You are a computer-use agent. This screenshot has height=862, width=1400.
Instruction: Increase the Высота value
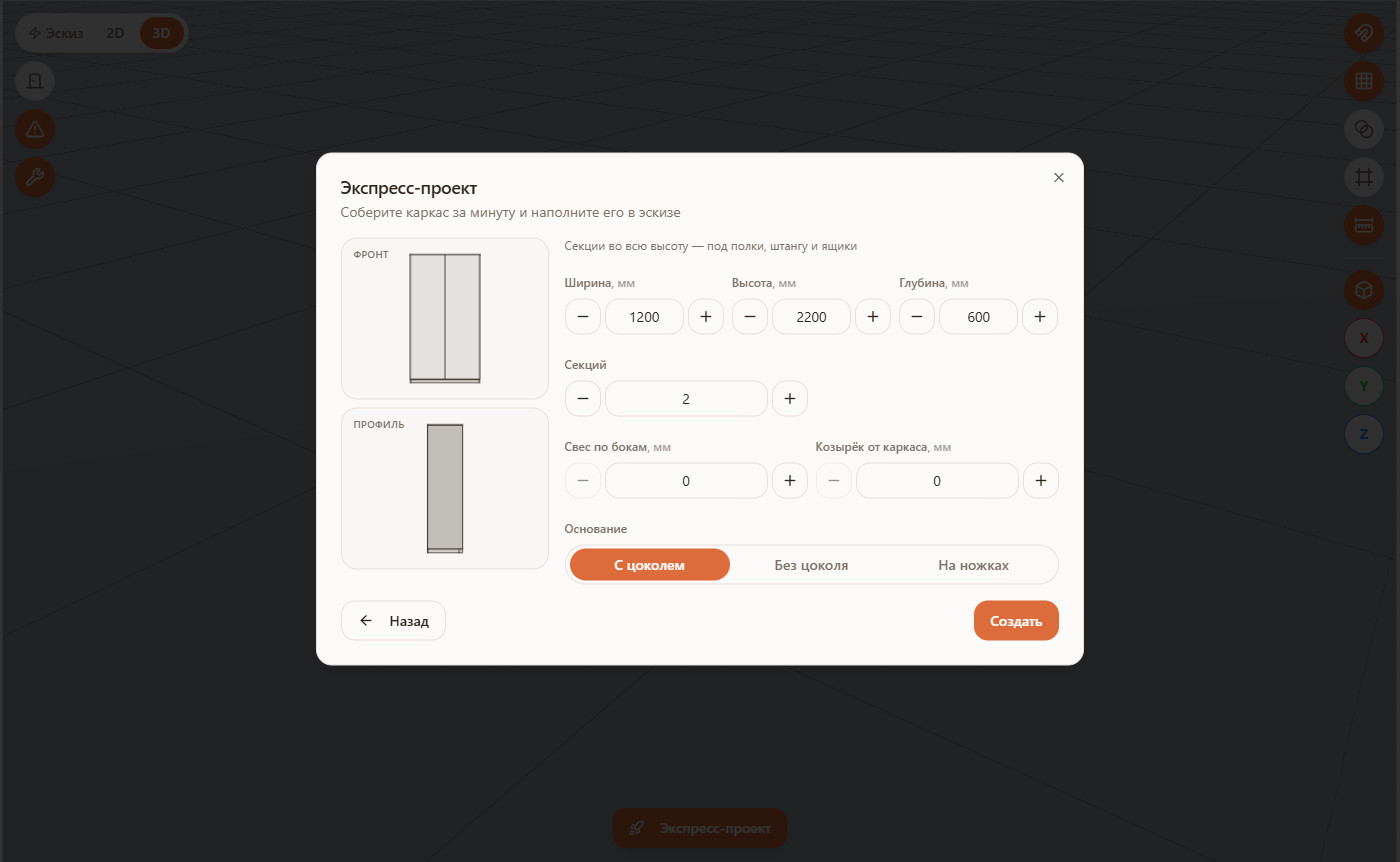tap(873, 317)
